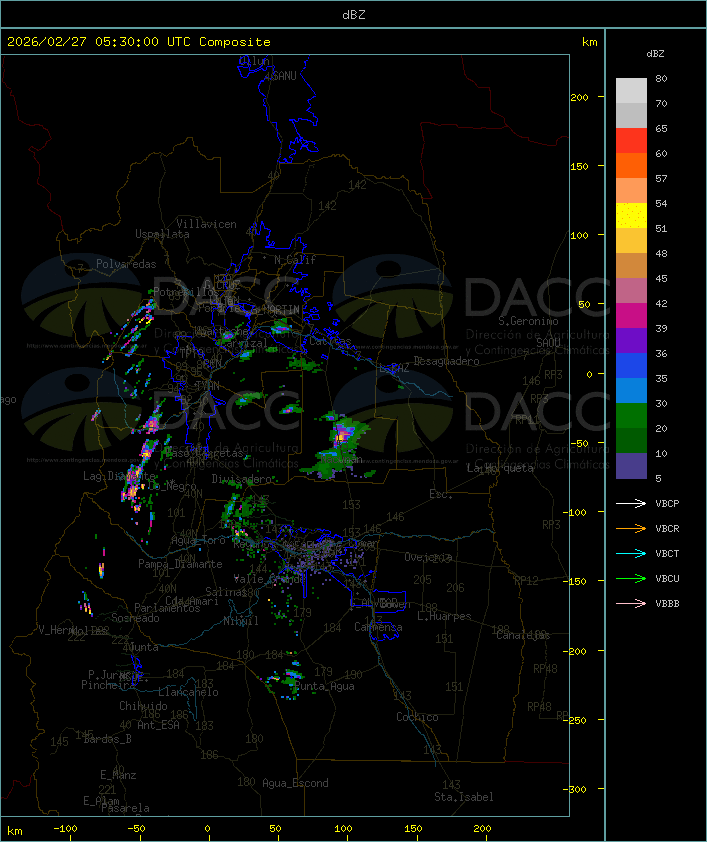This screenshot has height=842, width=707.
Task: Choose the dotted yellow 51-54 dBZ swatch
Action: pyautogui.click(x=631, y=216)
